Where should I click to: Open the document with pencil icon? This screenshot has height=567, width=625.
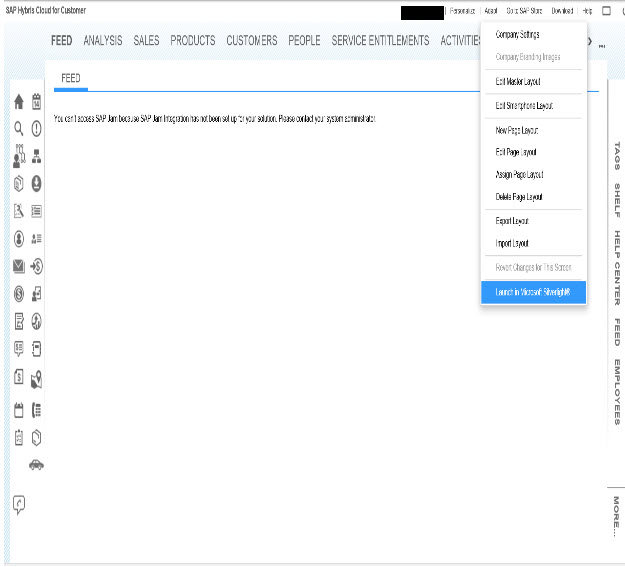coord(19,321)
